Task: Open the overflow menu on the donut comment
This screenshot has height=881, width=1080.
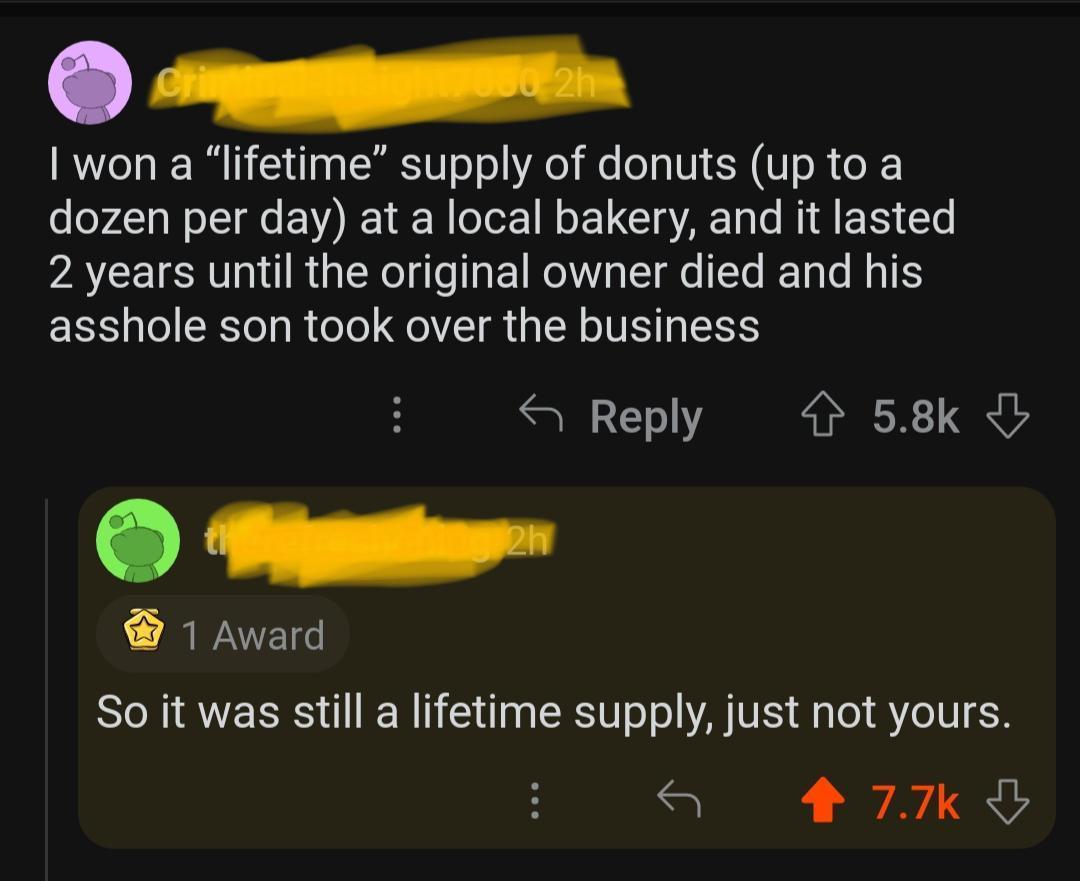Action: 396,417
